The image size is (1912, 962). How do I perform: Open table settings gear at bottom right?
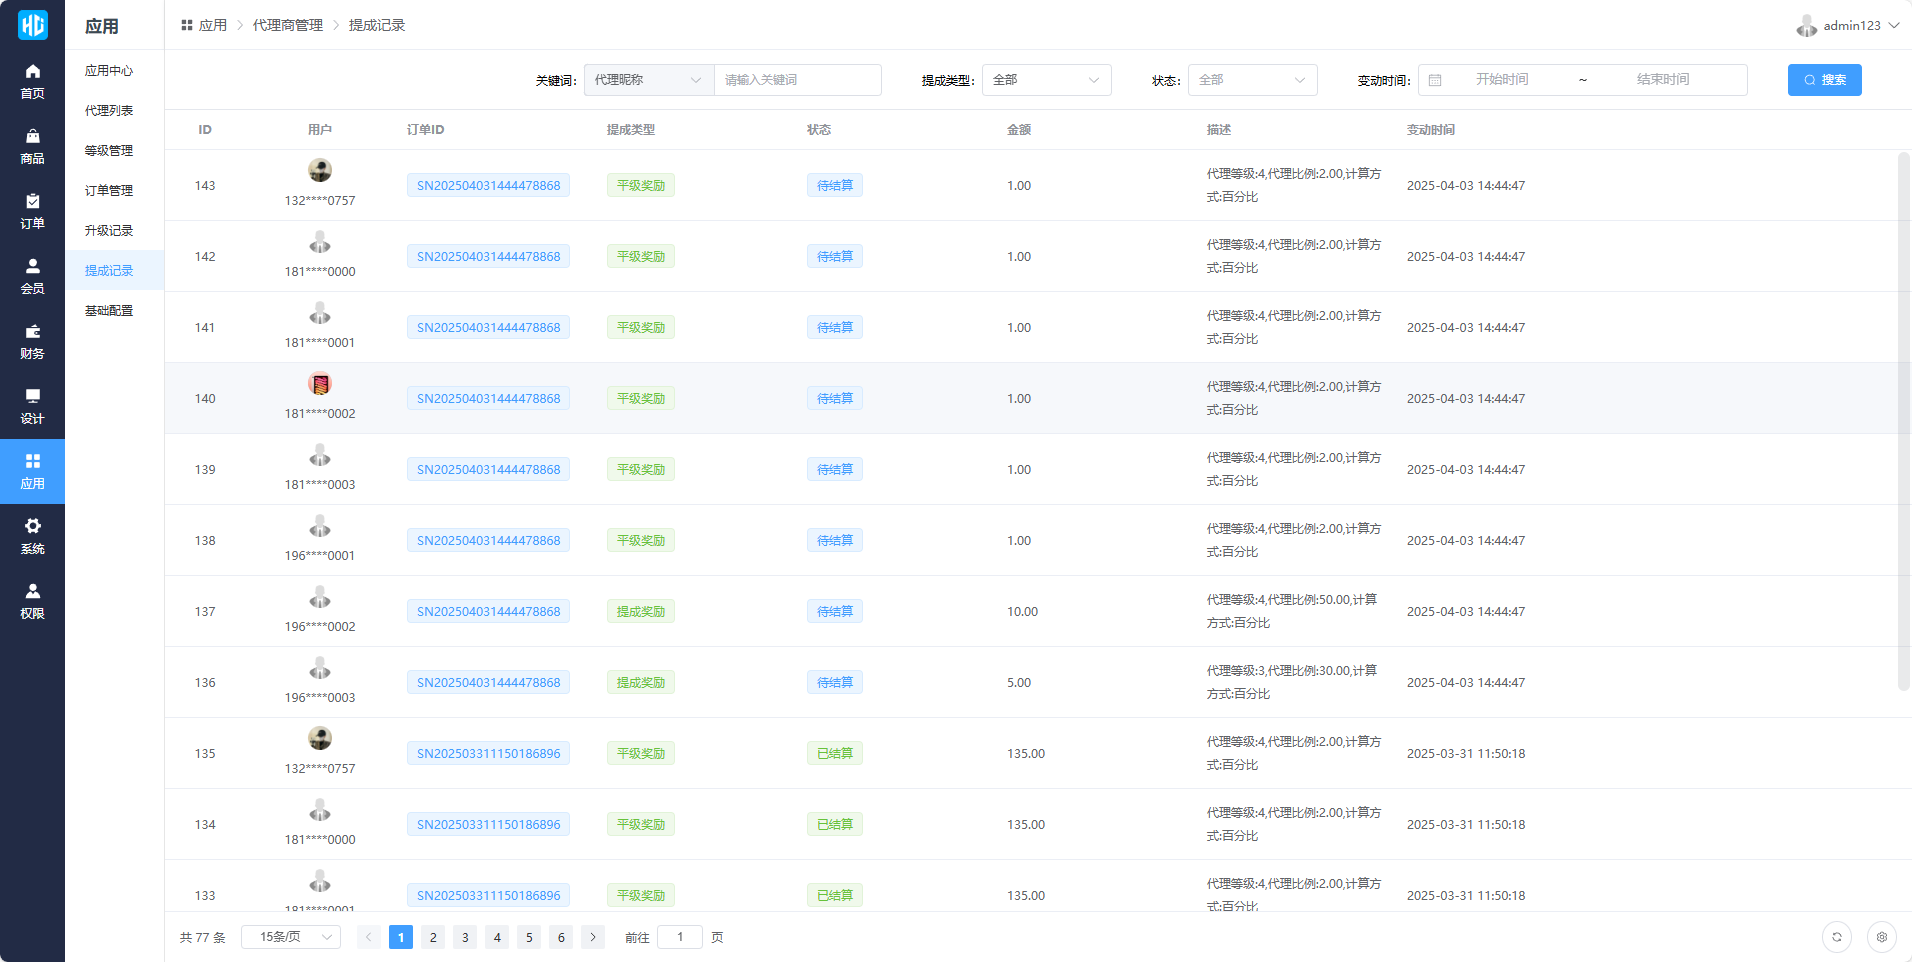pos(1881,937)
